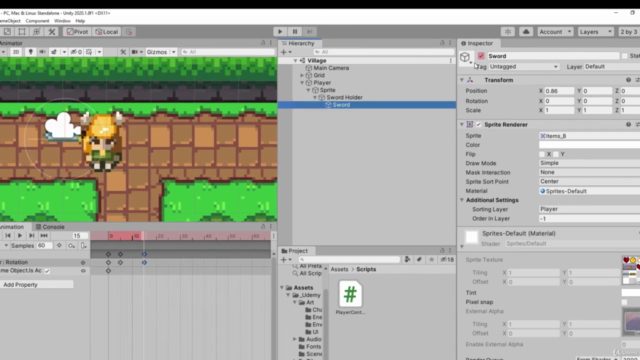Select the Scale tool in main toolbar
640x360 pixels.
tap(7, 31)
